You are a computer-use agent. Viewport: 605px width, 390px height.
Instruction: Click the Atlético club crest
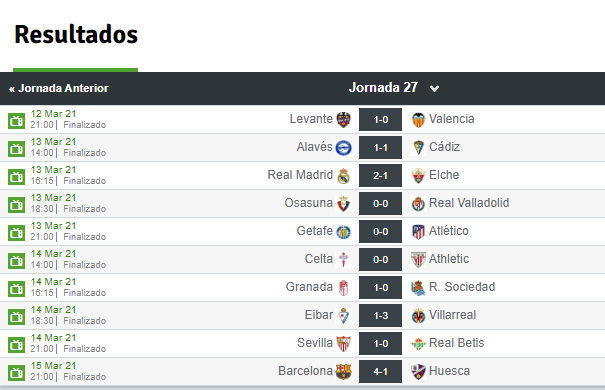point(418,232)
